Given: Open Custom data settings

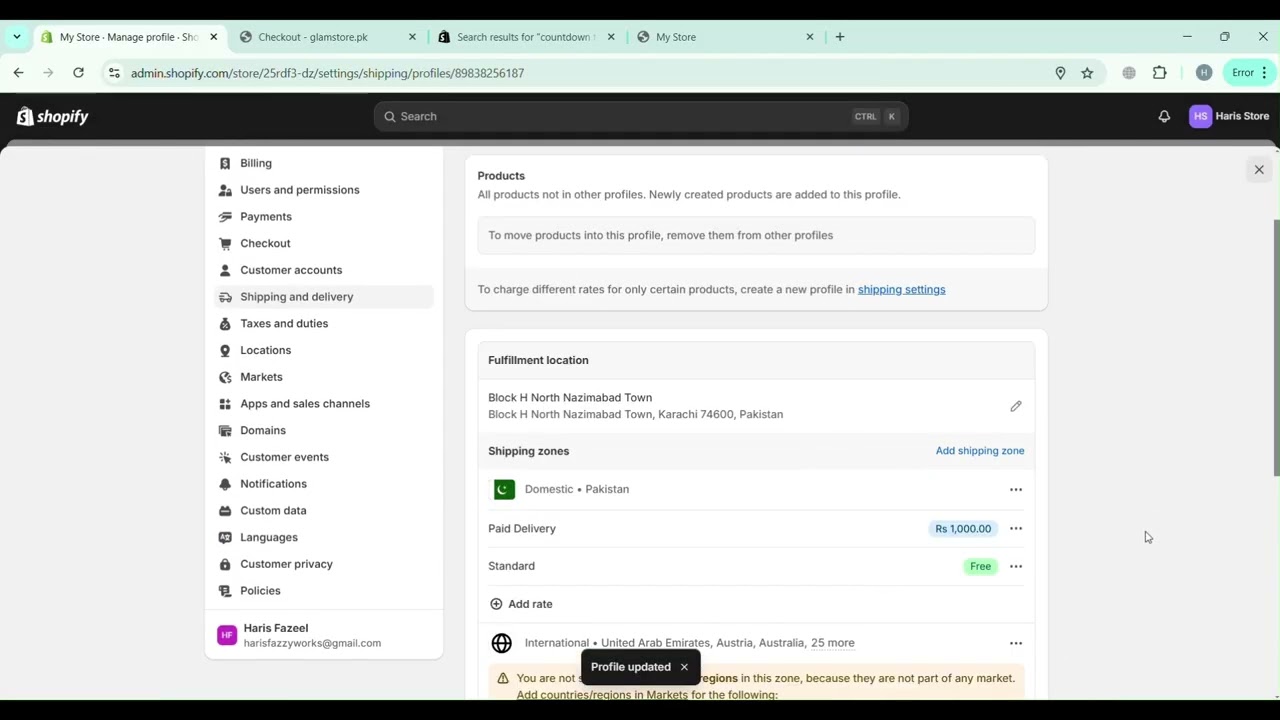Looking at the screenshot, I should 323,510.
